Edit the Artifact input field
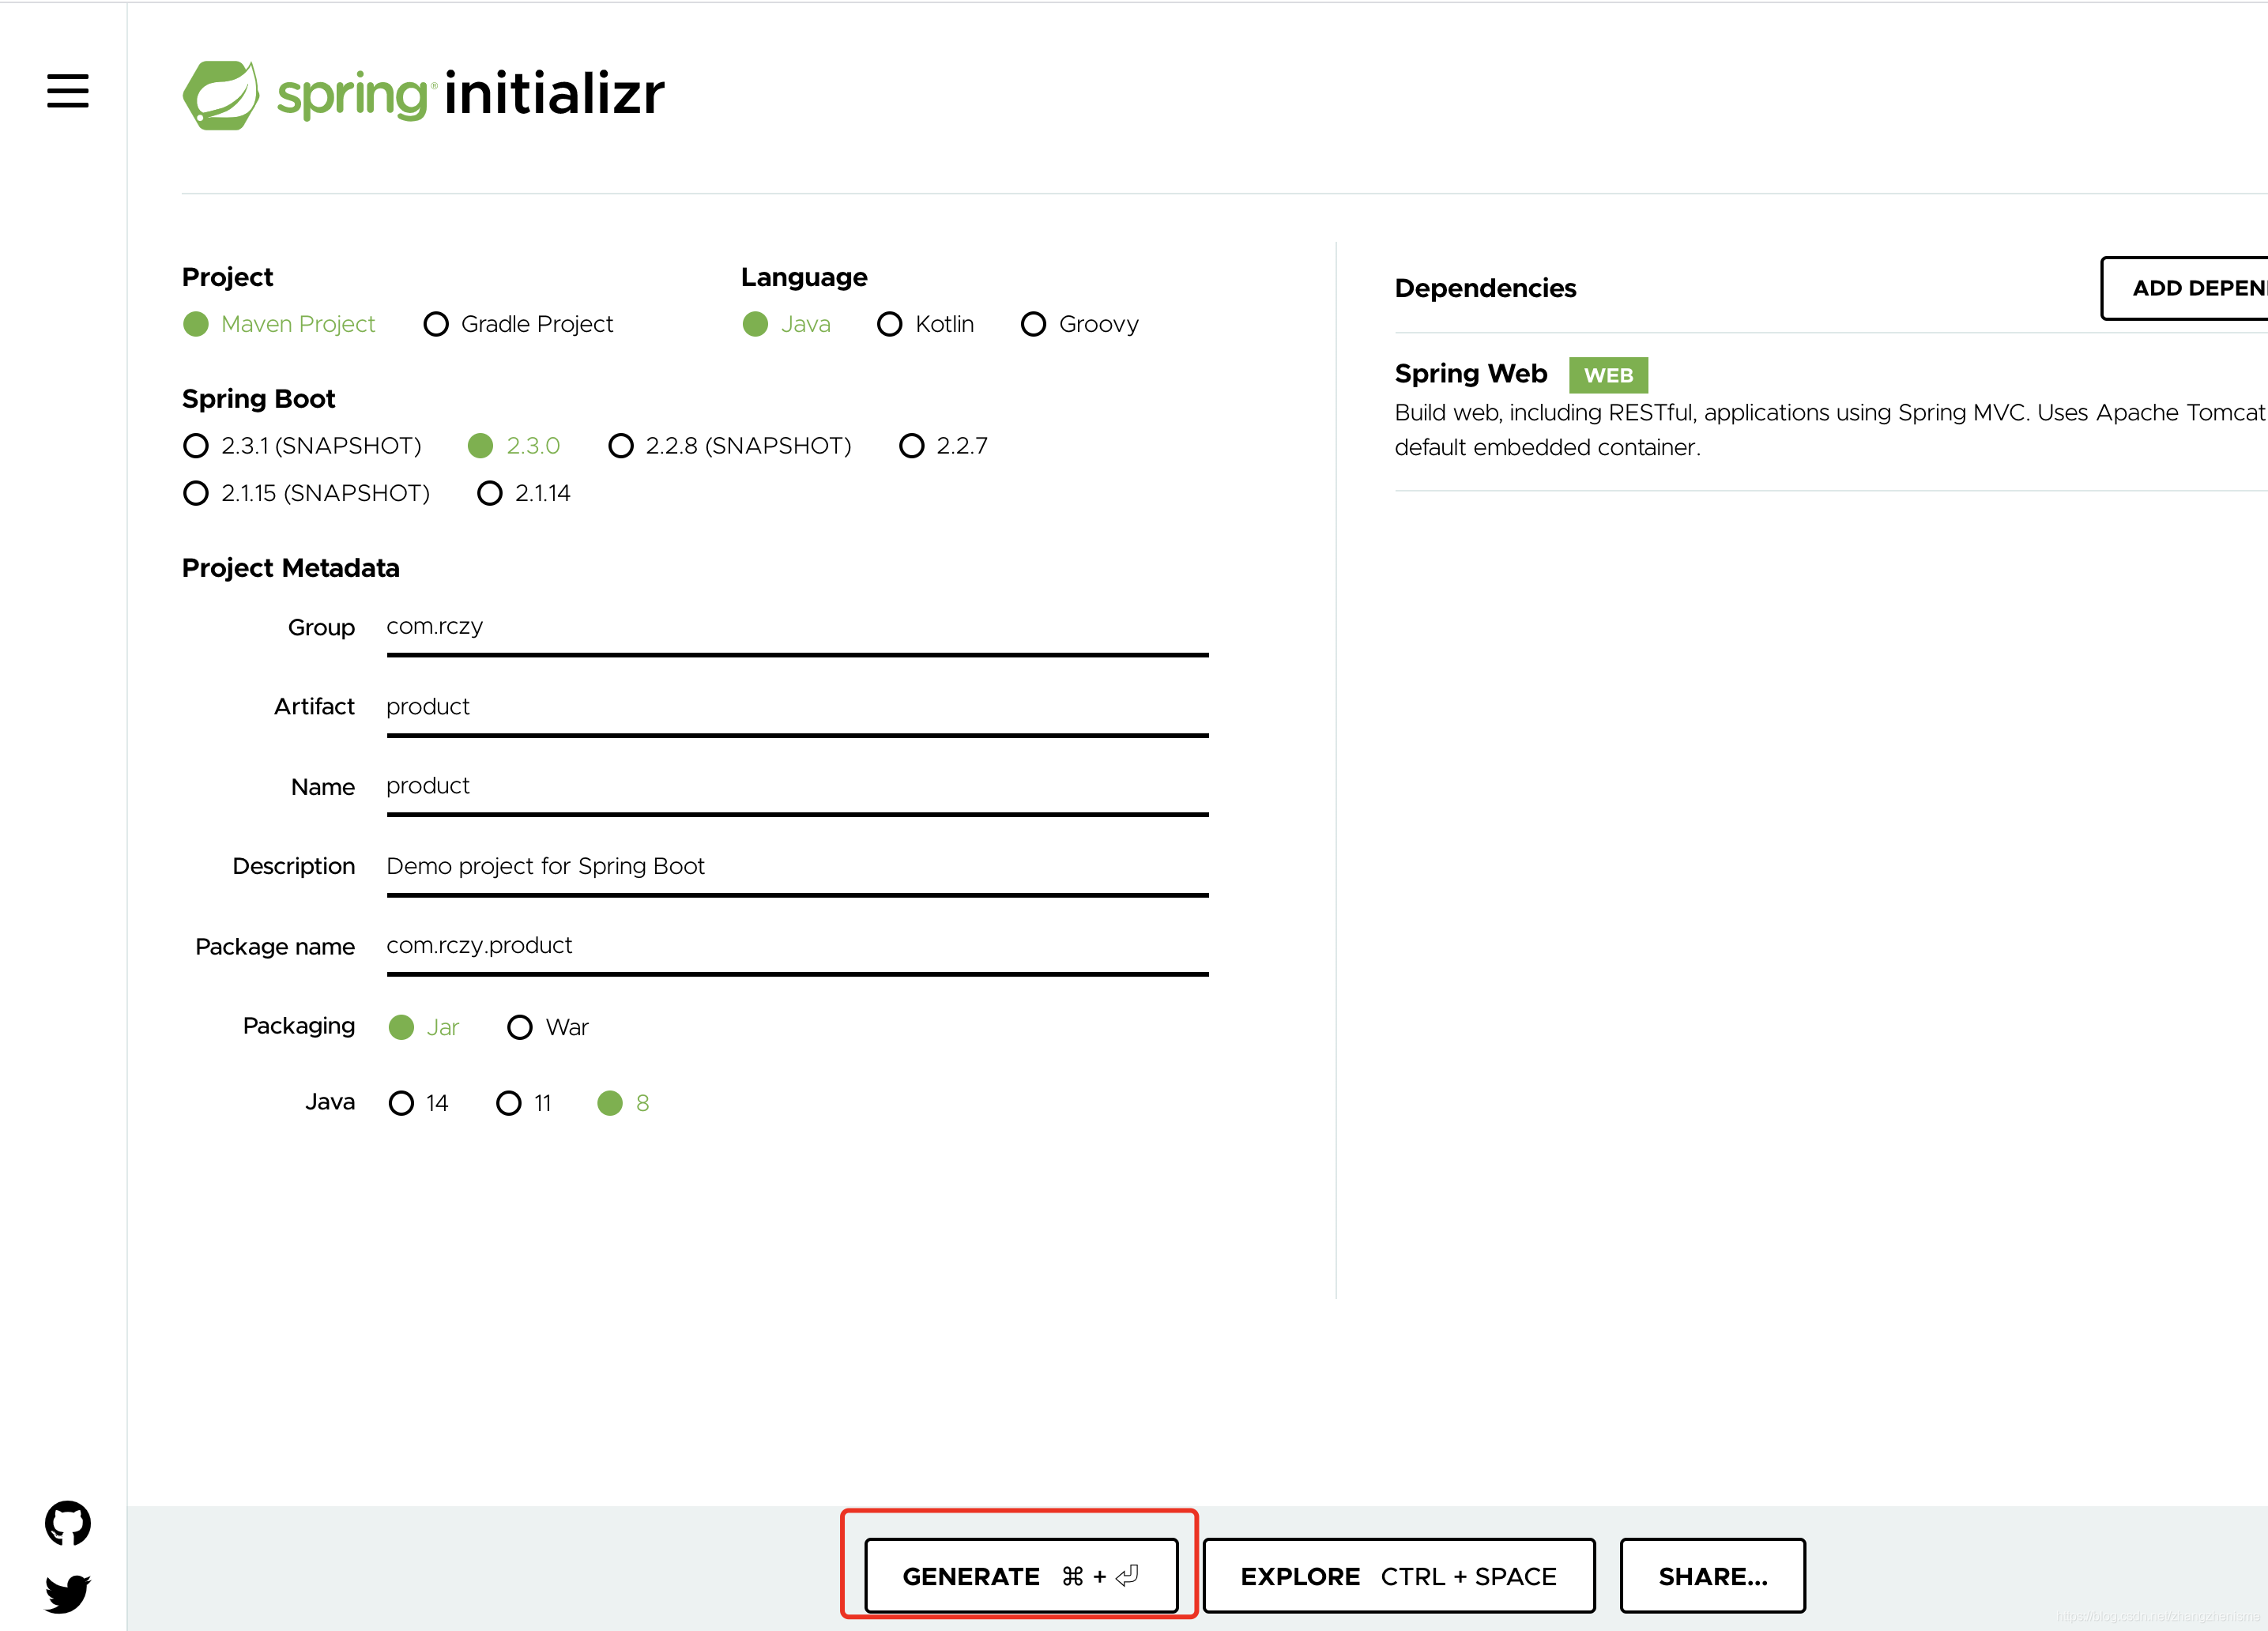Image resolution: width=2268 pixels, height=1631 pixels. pos(797,709)
